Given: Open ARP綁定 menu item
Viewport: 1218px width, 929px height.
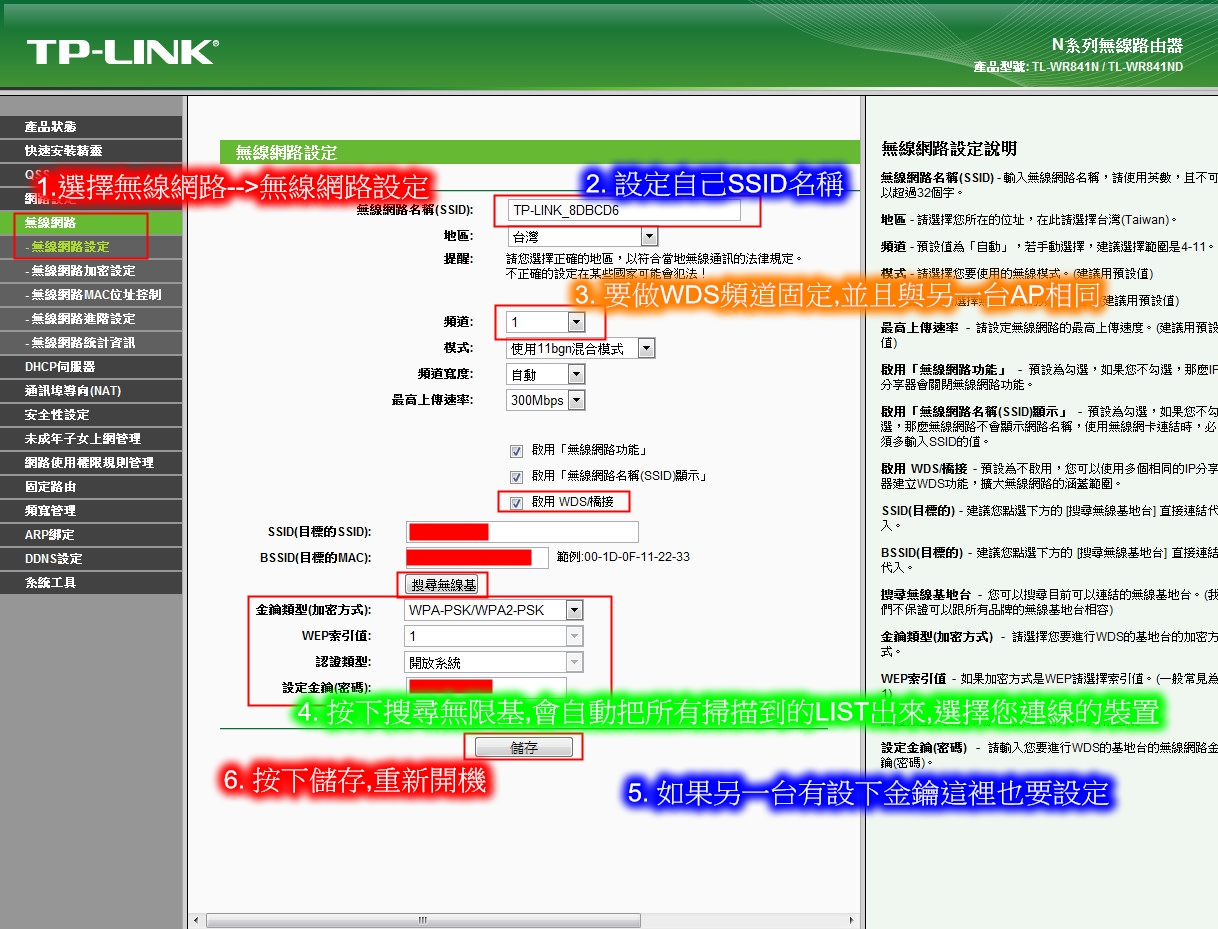Looking at the screenshot, I should (x=91, y=535).
